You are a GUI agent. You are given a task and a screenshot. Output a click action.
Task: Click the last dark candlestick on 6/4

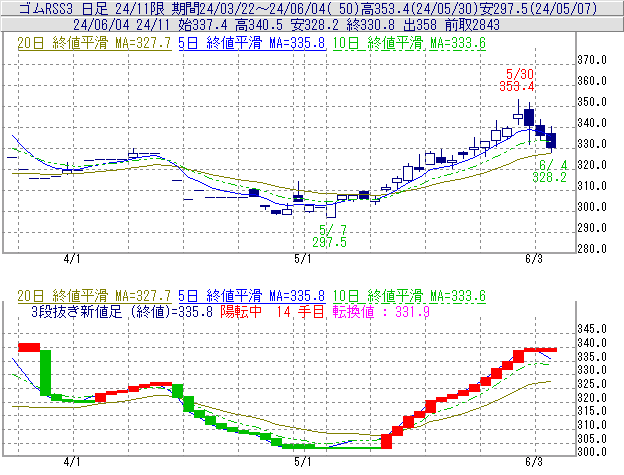click(551, 140)
